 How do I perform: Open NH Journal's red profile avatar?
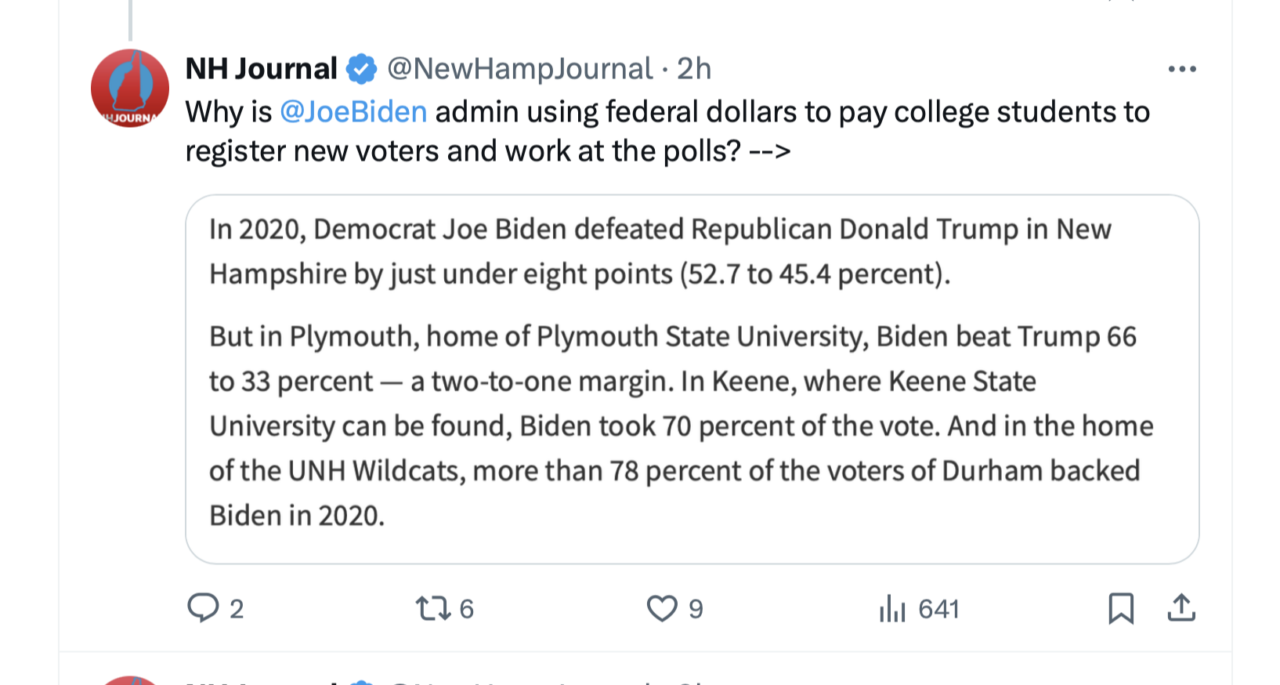coord(130,88)
